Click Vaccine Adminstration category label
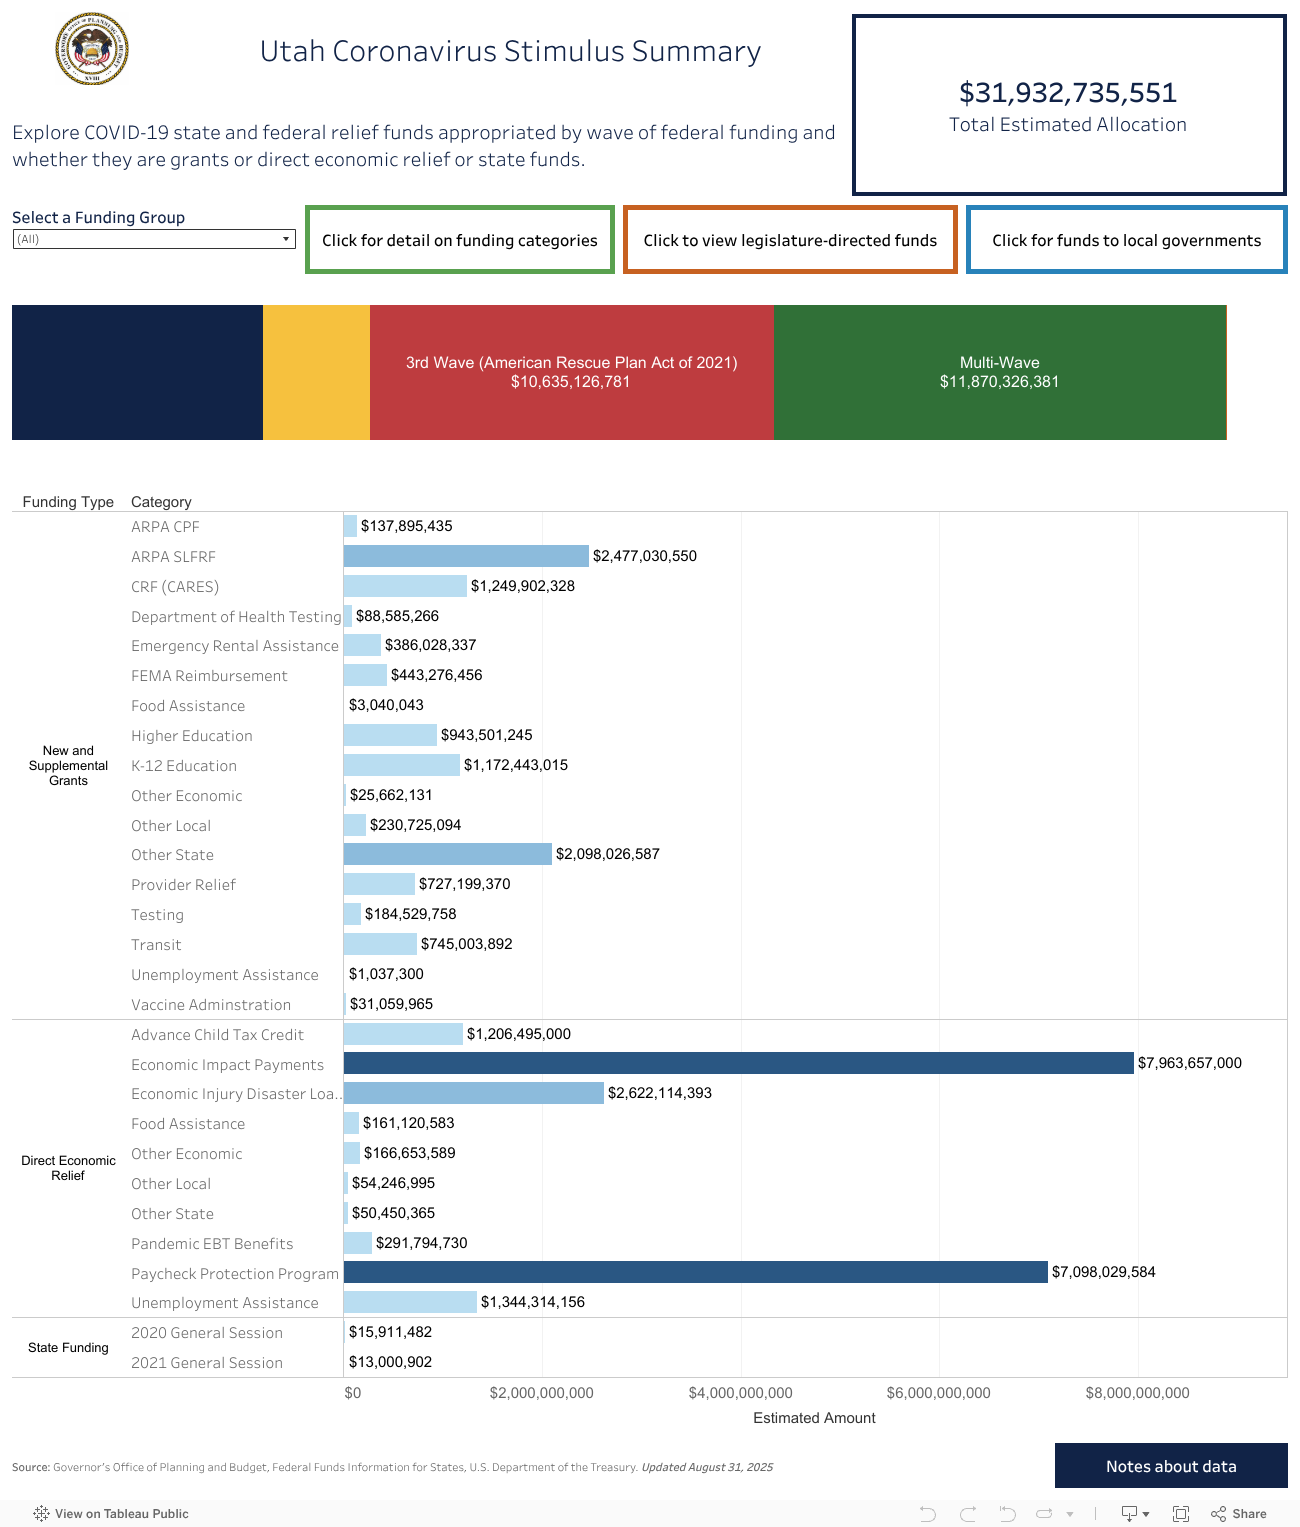Screen dimensions: 1300x1527 point(211,1005)
